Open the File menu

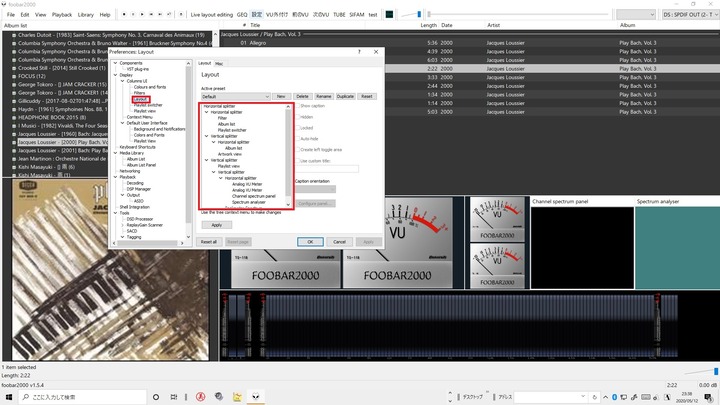pyautogui.click(x=11, y=15)
